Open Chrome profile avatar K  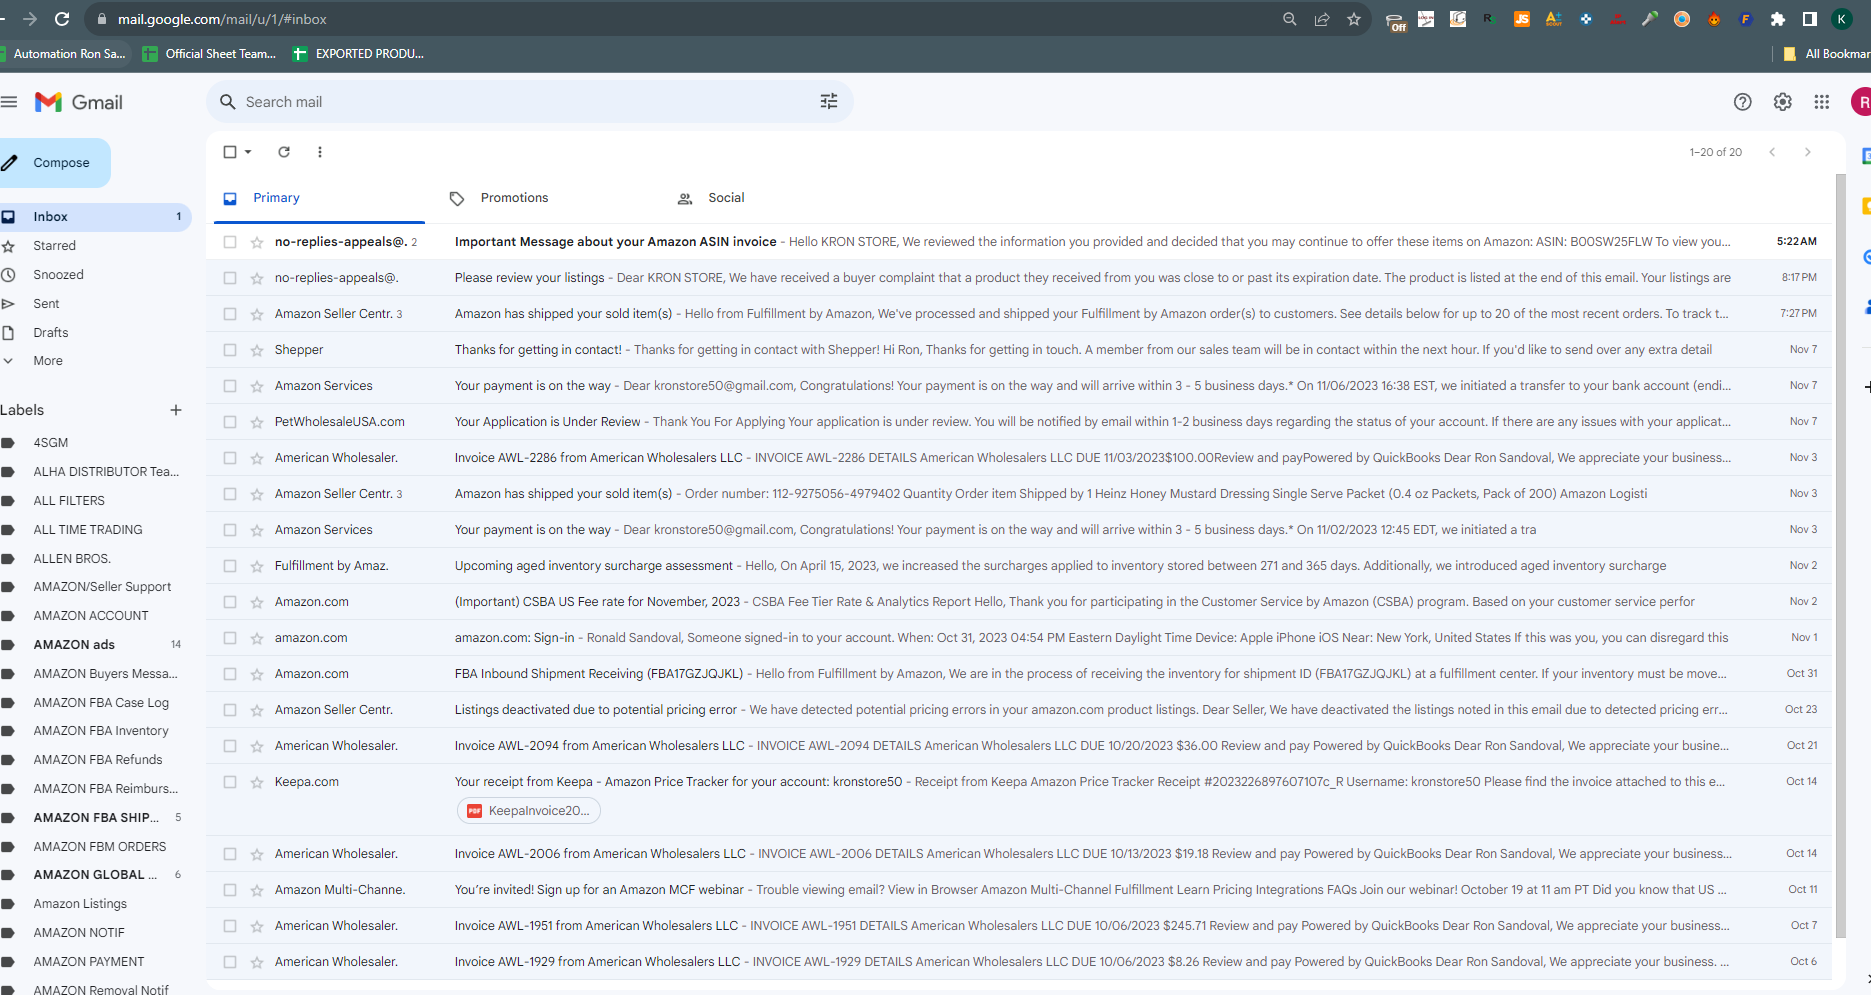click(1842, 19)
